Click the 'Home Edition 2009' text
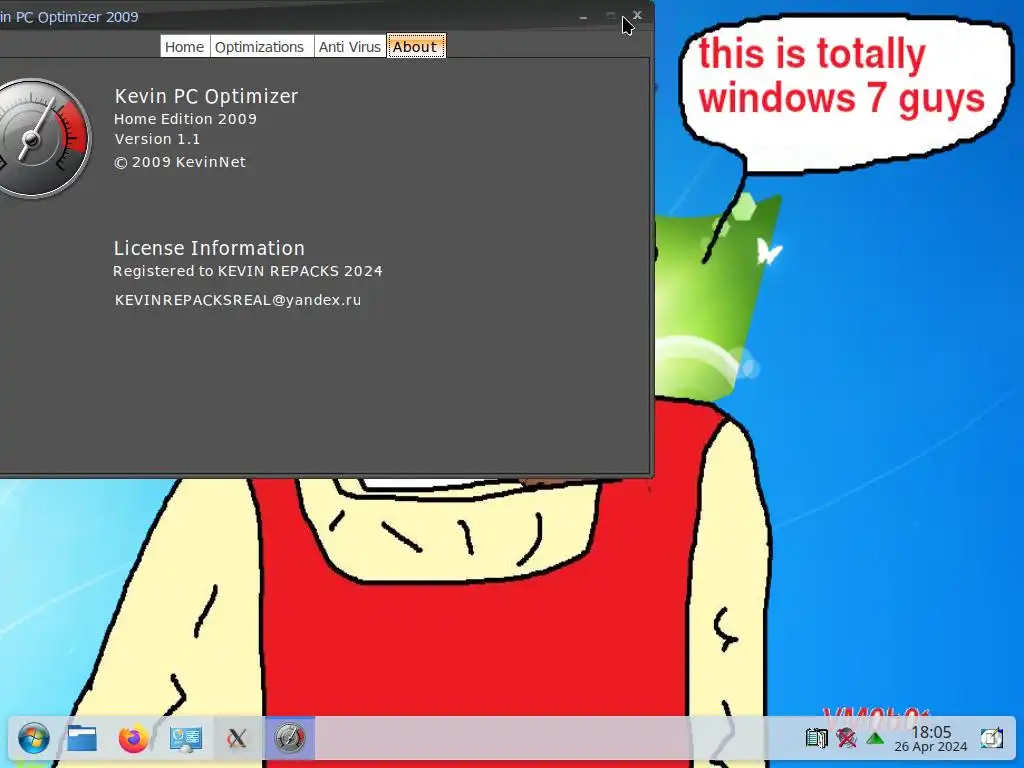The height and width of the screenshot is (768, 1024). click(x=185, y=119)
